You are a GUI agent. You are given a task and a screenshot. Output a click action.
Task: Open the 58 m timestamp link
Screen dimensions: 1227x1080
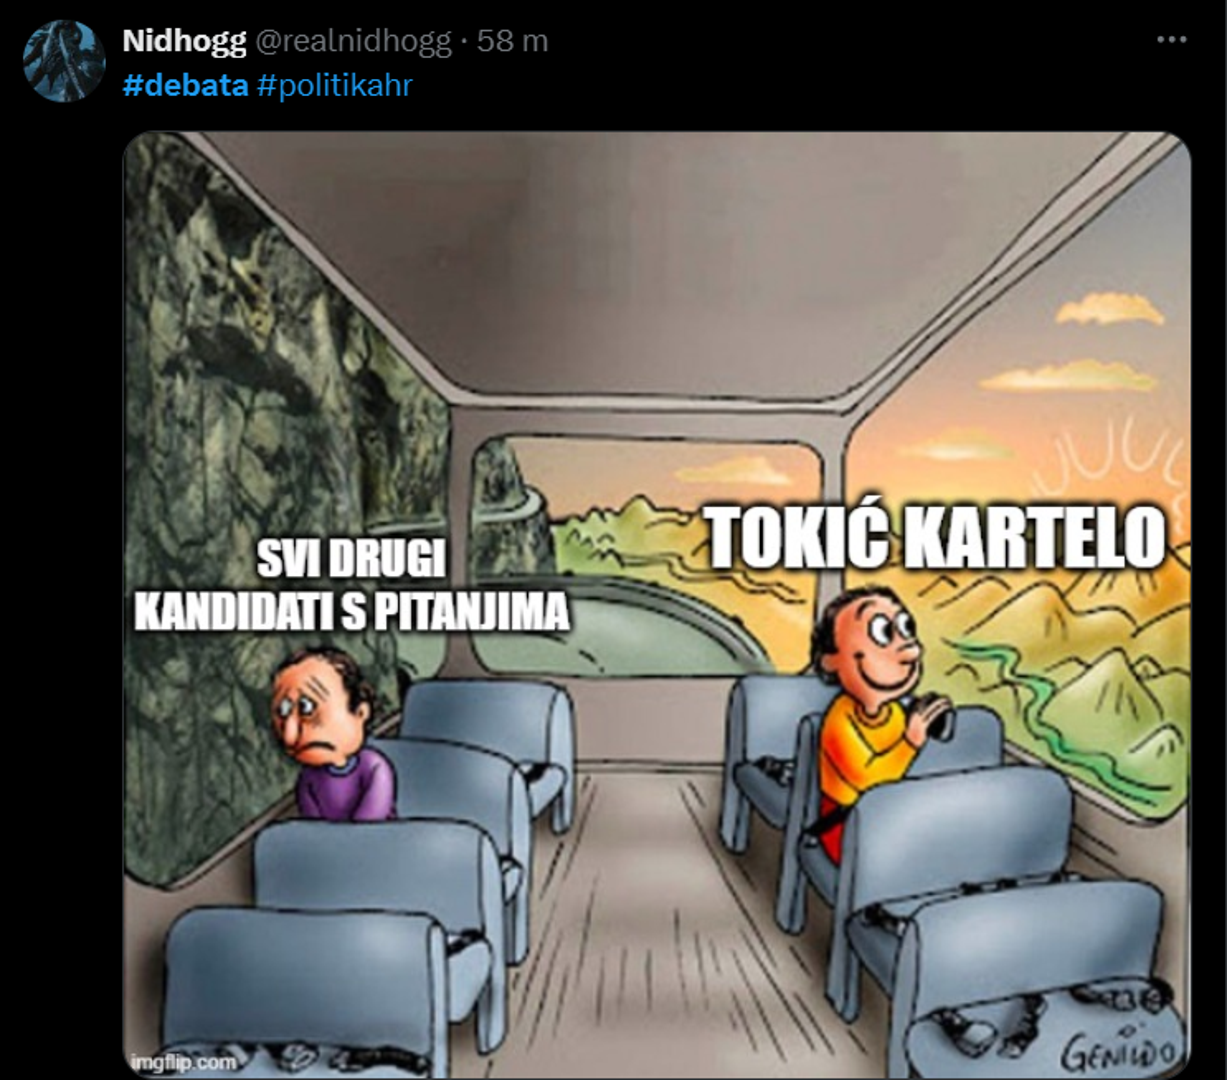[512, 41]
